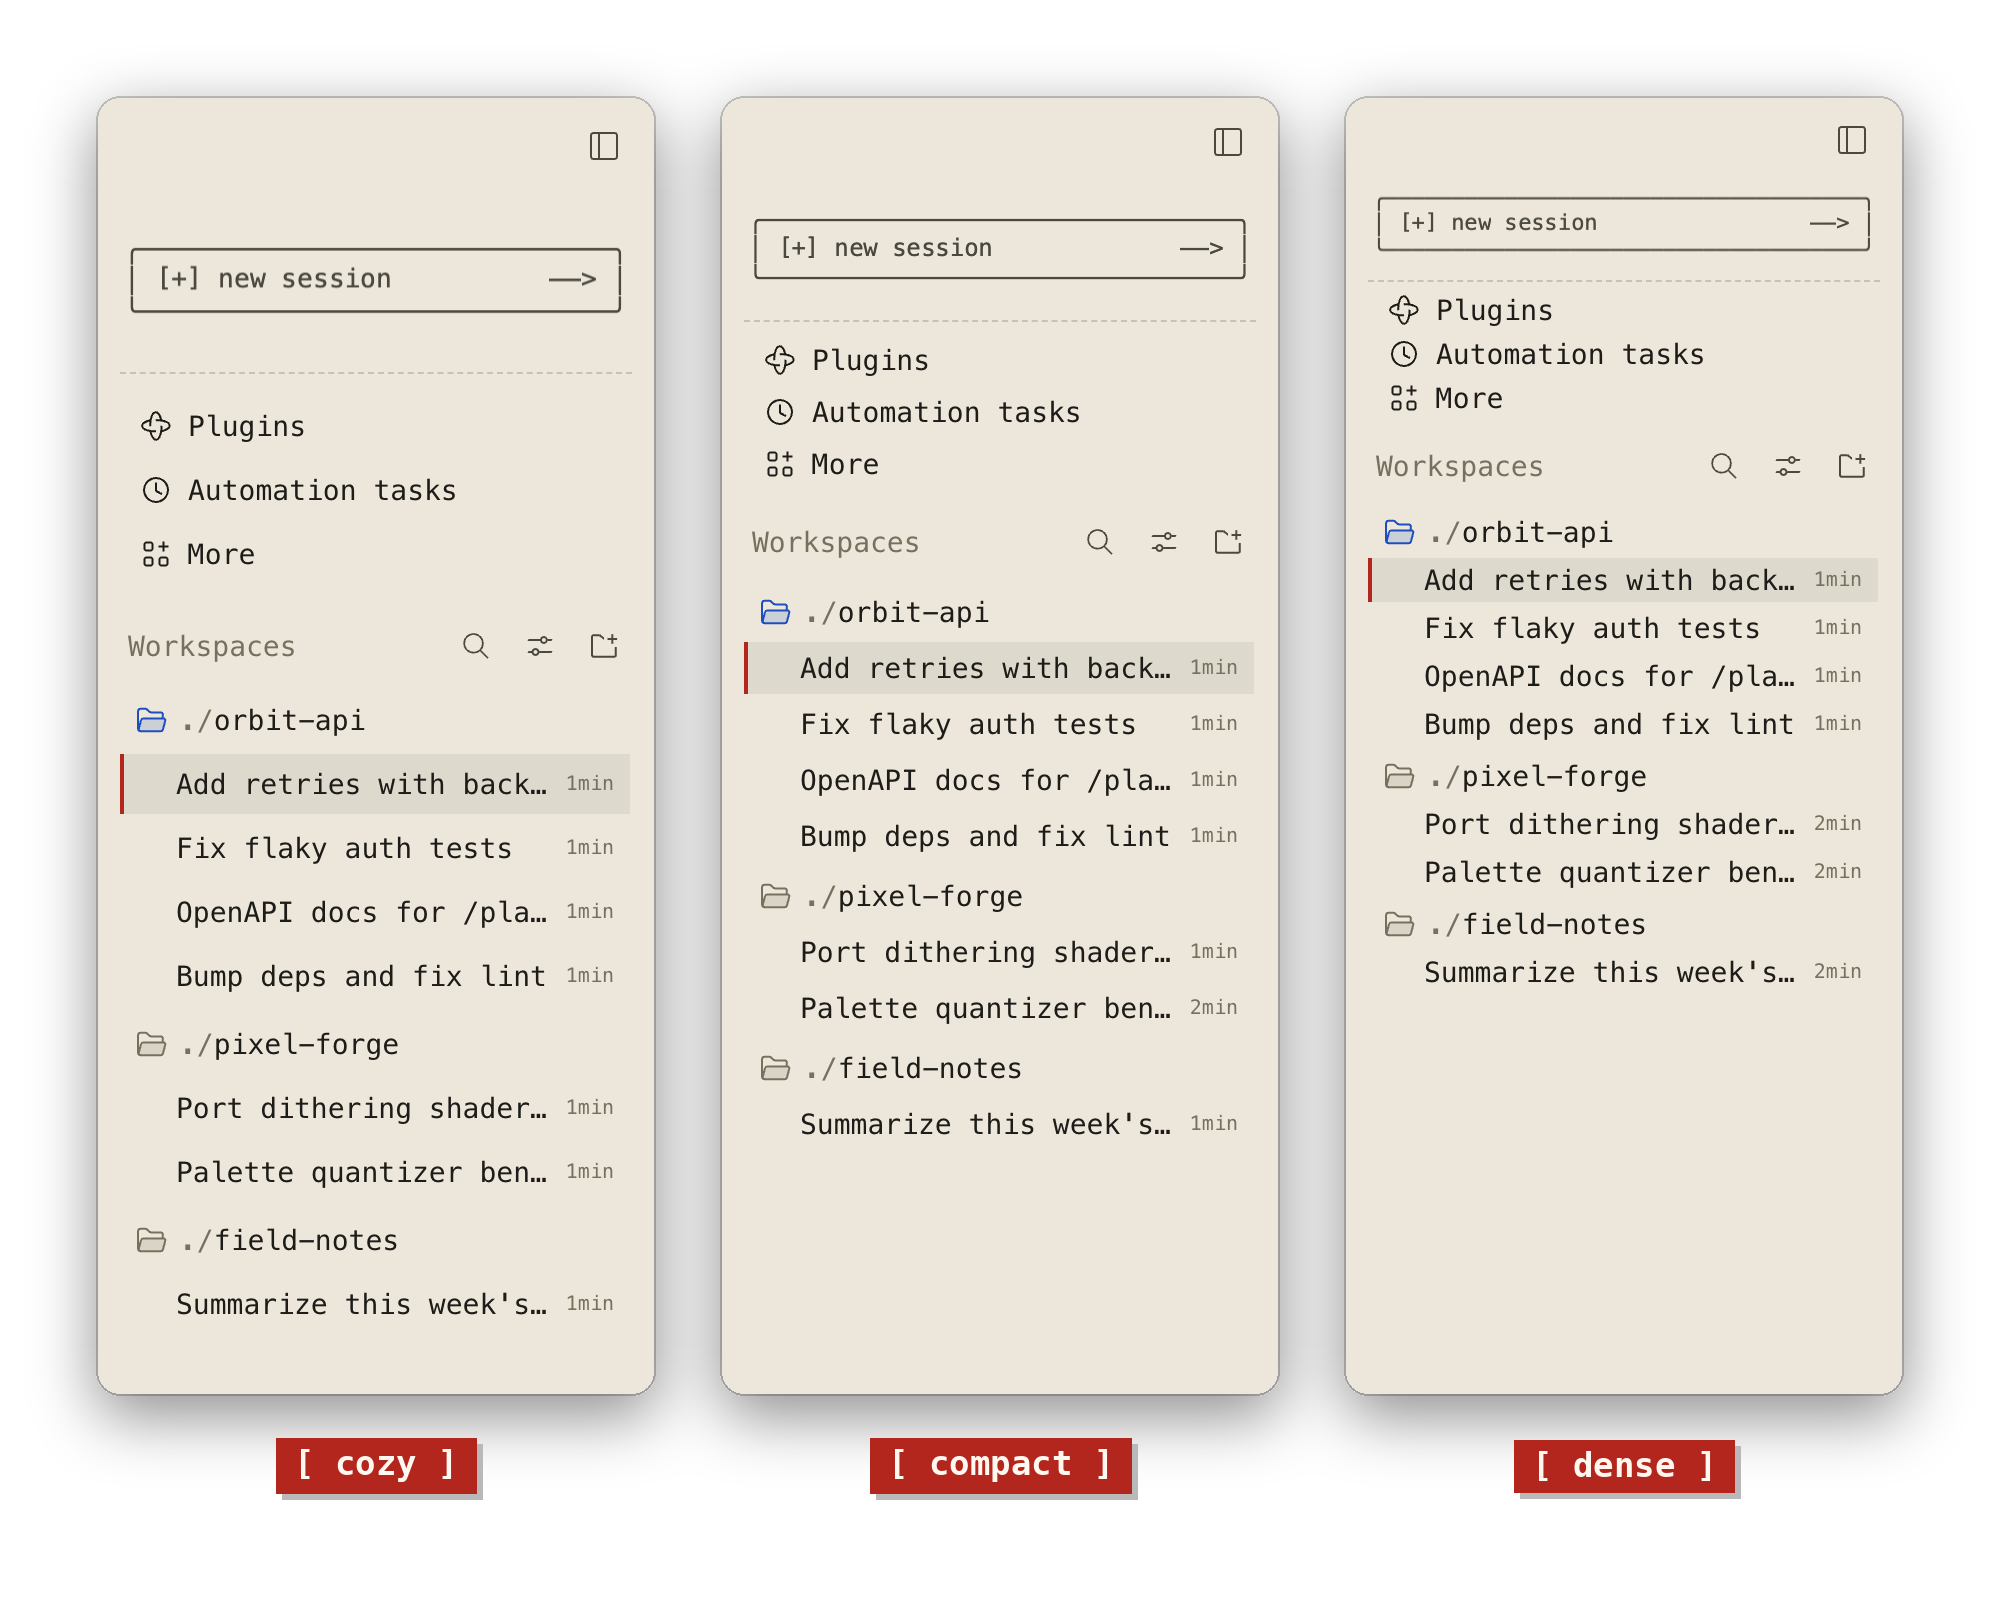Click search icon in dense Workspaces header
The width and height of the screenshot is (2000, 1612).
coord(1724,466)
